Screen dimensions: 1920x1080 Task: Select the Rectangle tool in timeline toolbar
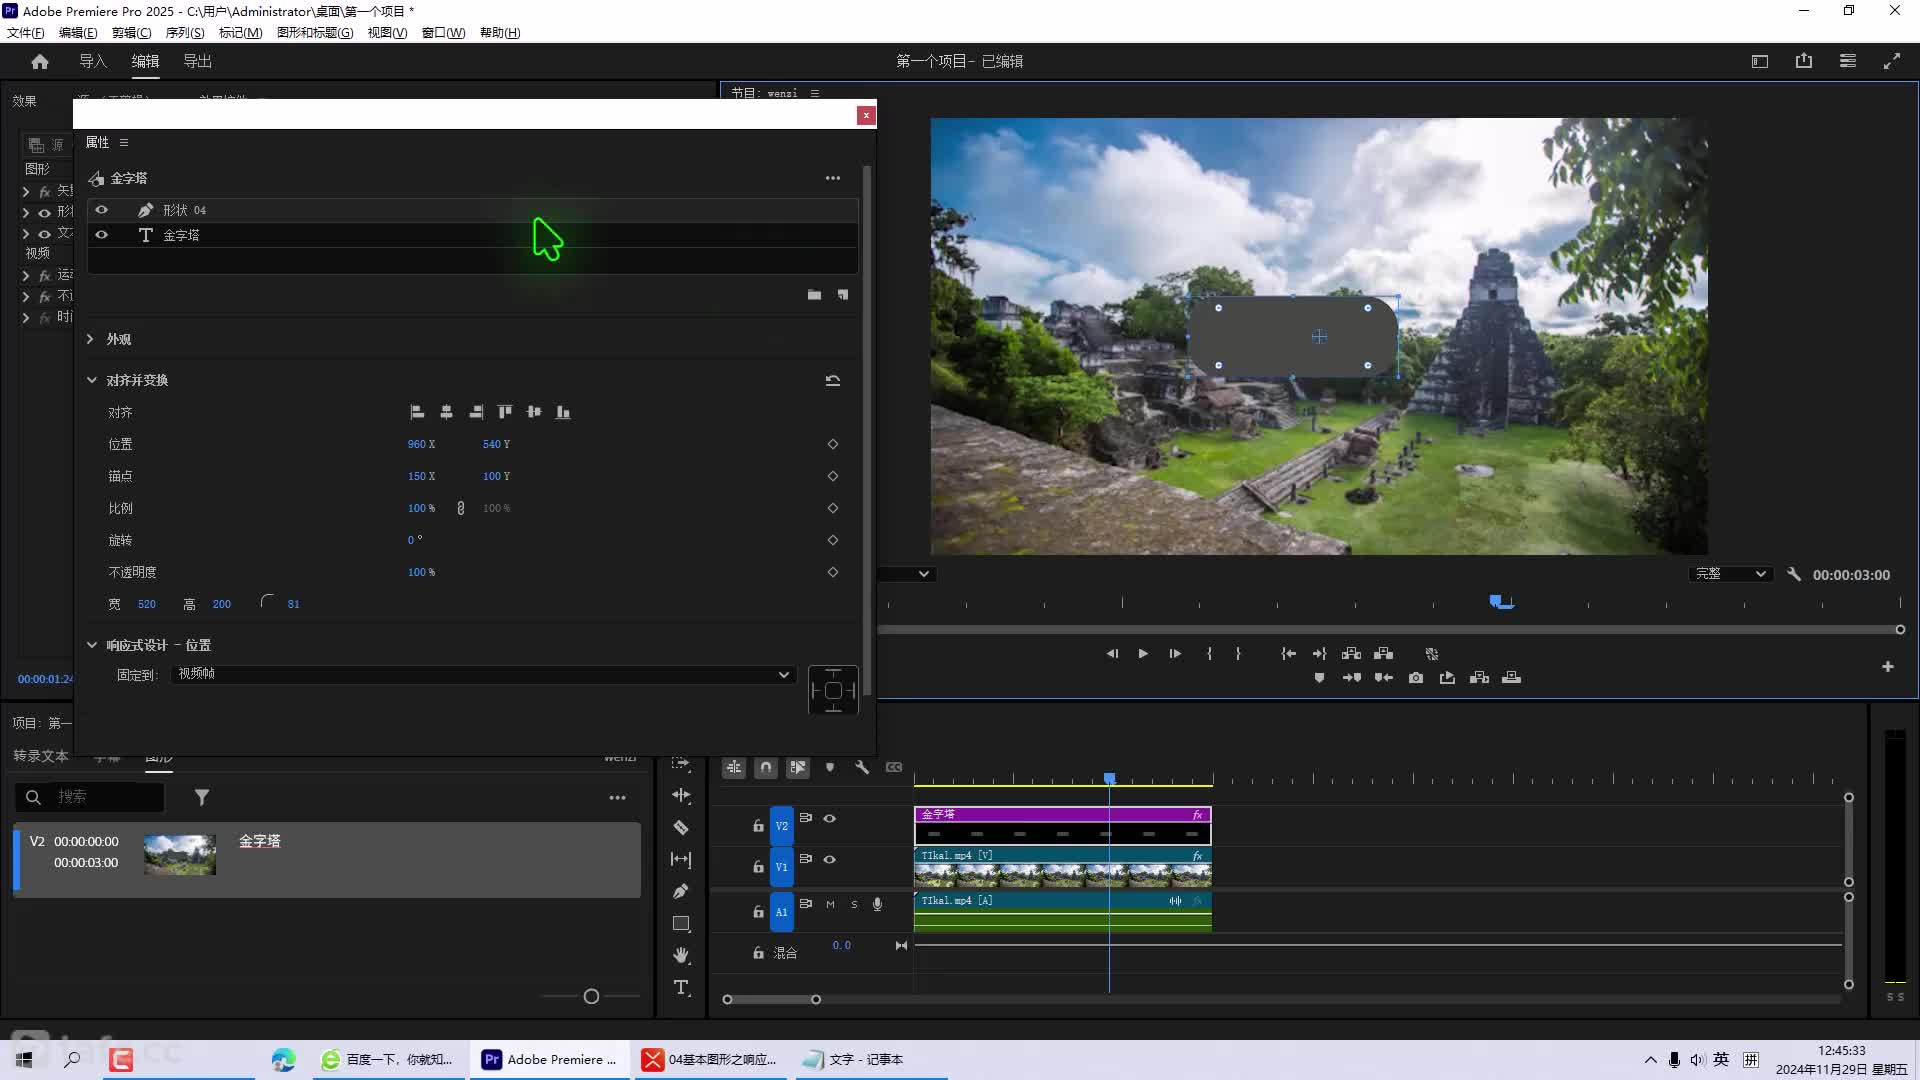tap(681, 924)
